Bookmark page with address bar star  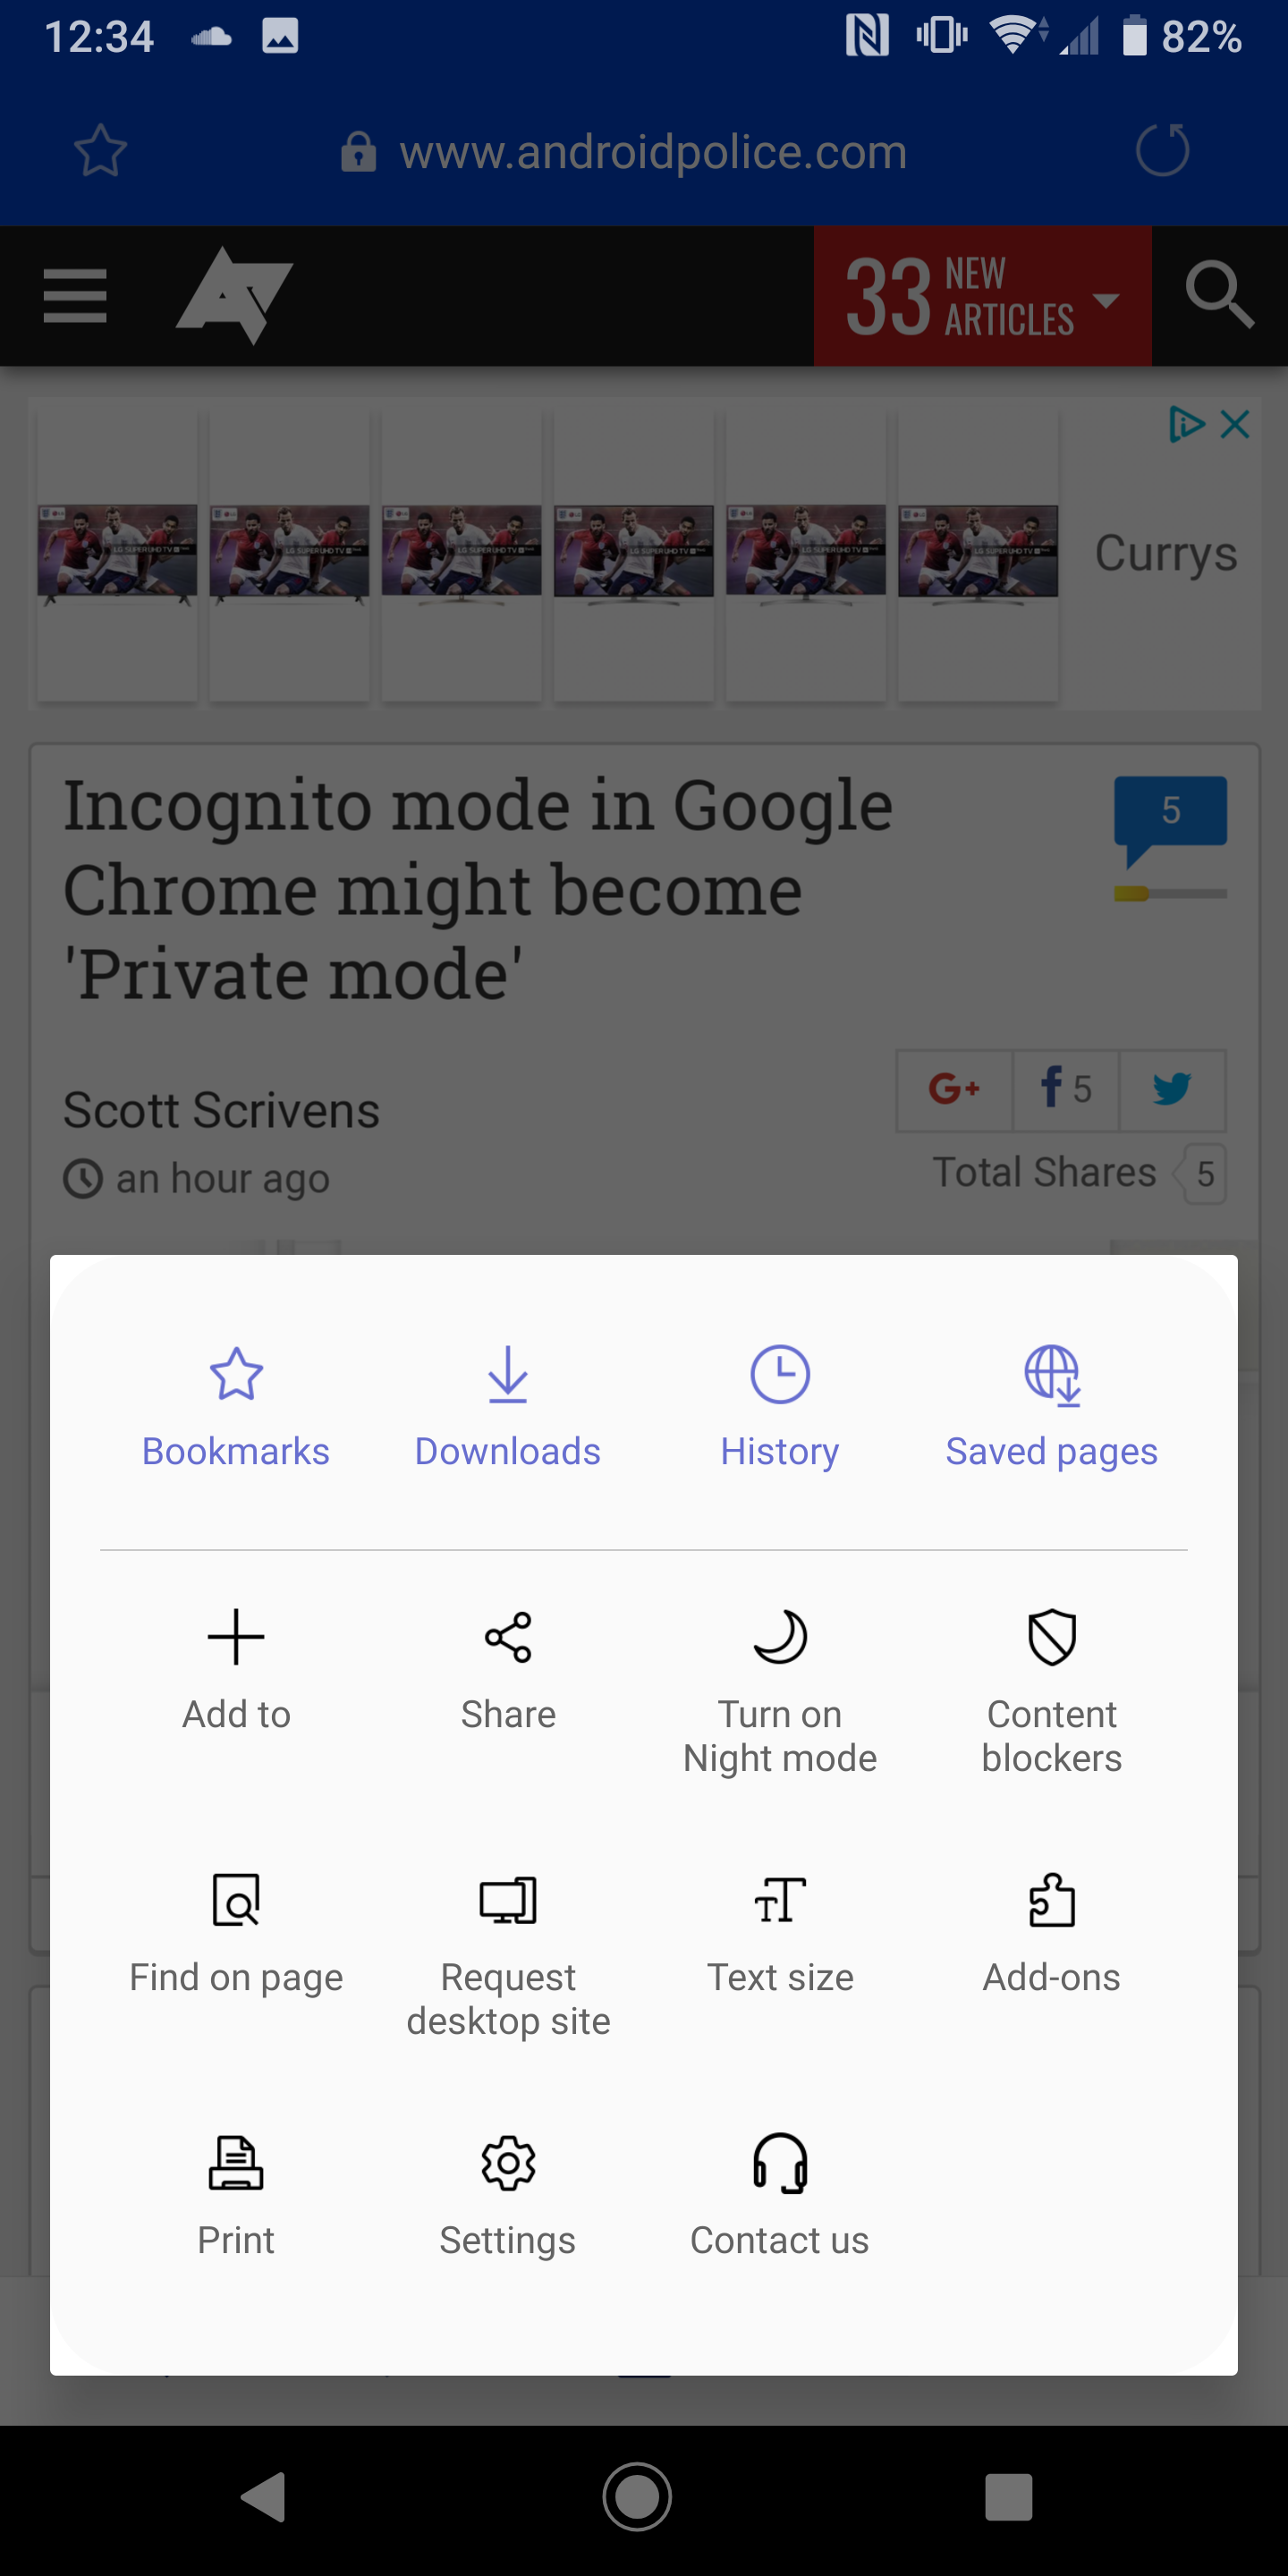tap(101, 151)
